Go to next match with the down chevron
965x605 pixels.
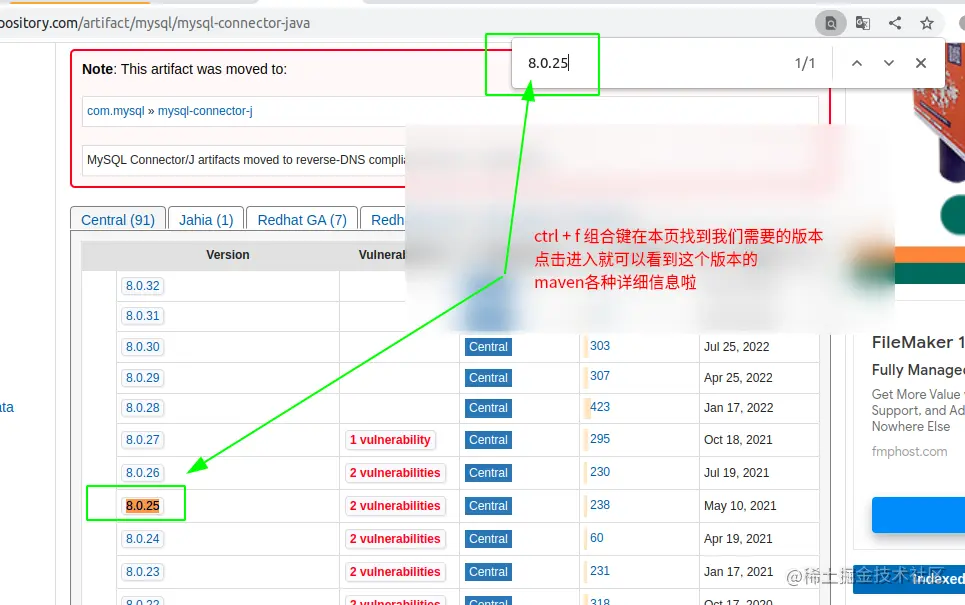[888, 62]
